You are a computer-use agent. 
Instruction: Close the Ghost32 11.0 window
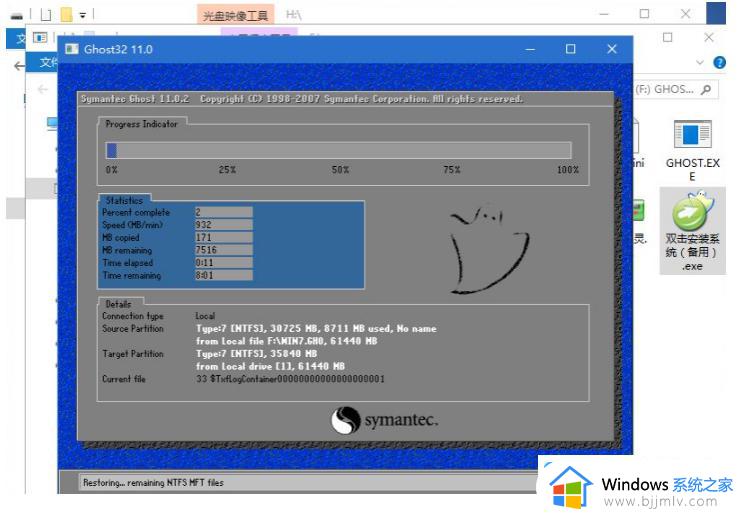tap(611, 49)
